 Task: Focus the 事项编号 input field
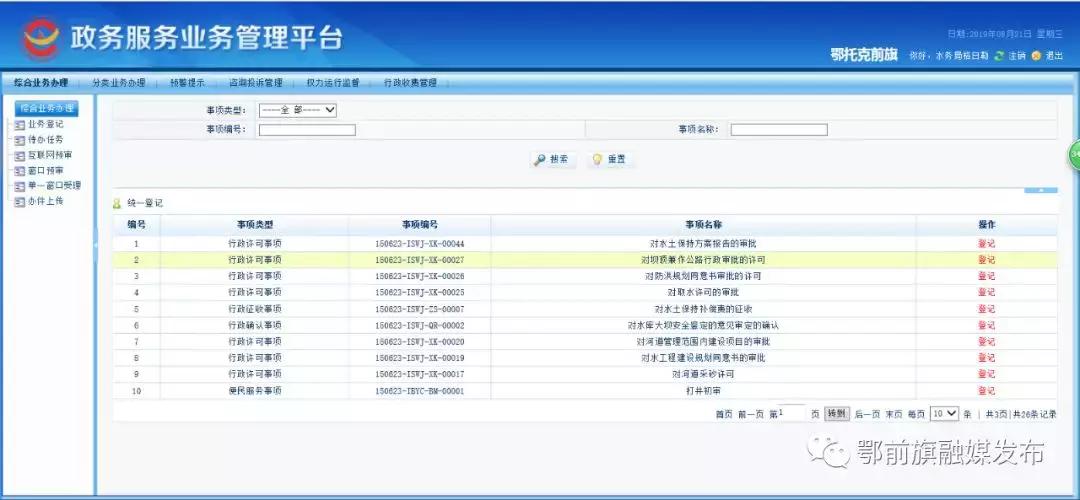coord(307,129)
